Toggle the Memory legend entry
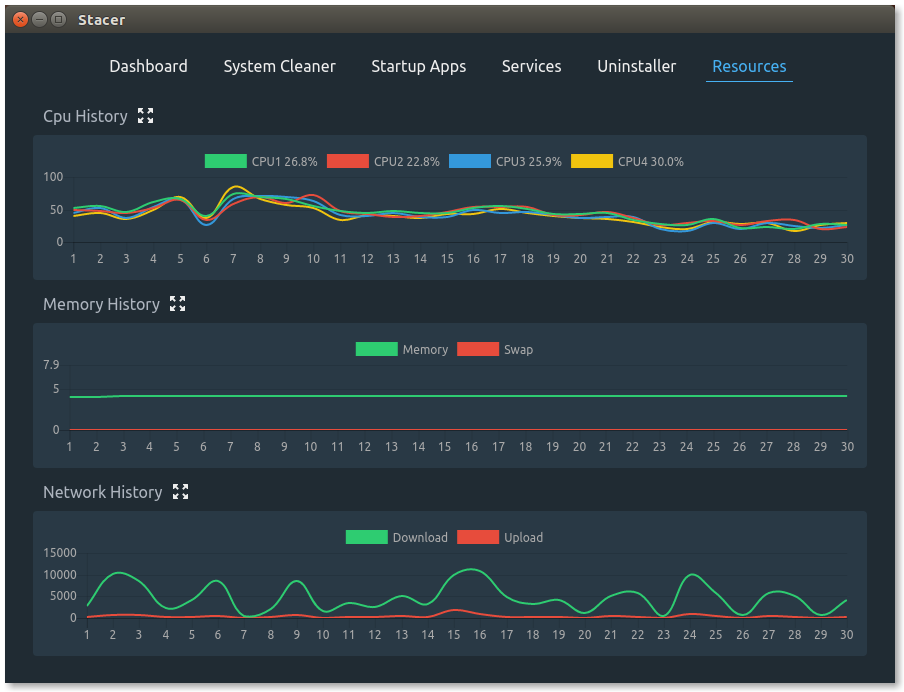Viewport: 904px width, 692px height. tap(376, 349)
